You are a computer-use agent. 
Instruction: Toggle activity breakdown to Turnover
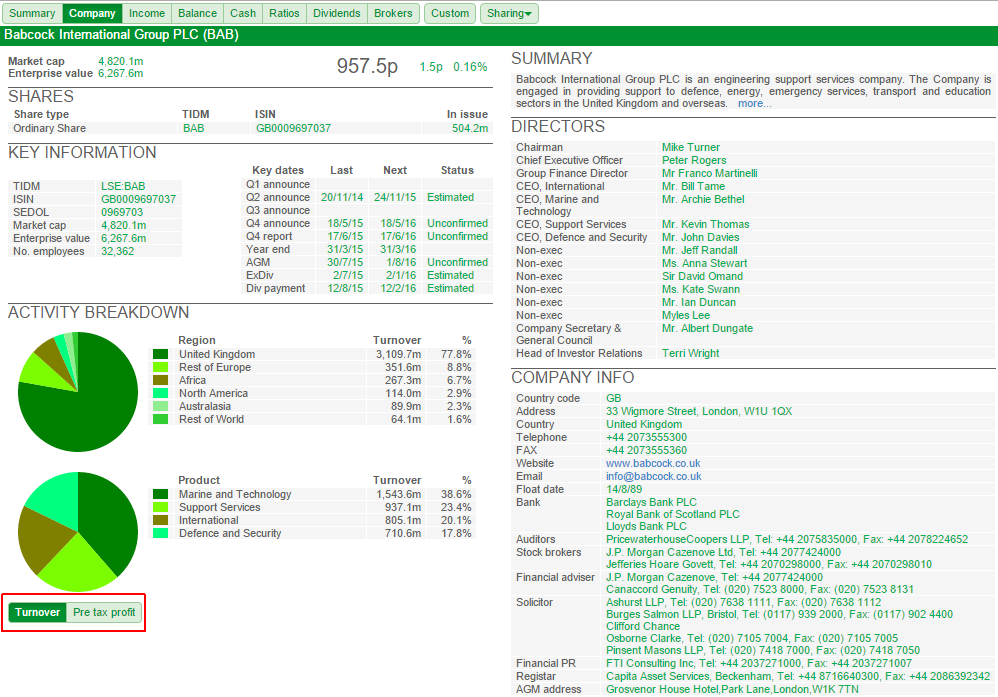point(38,612)
